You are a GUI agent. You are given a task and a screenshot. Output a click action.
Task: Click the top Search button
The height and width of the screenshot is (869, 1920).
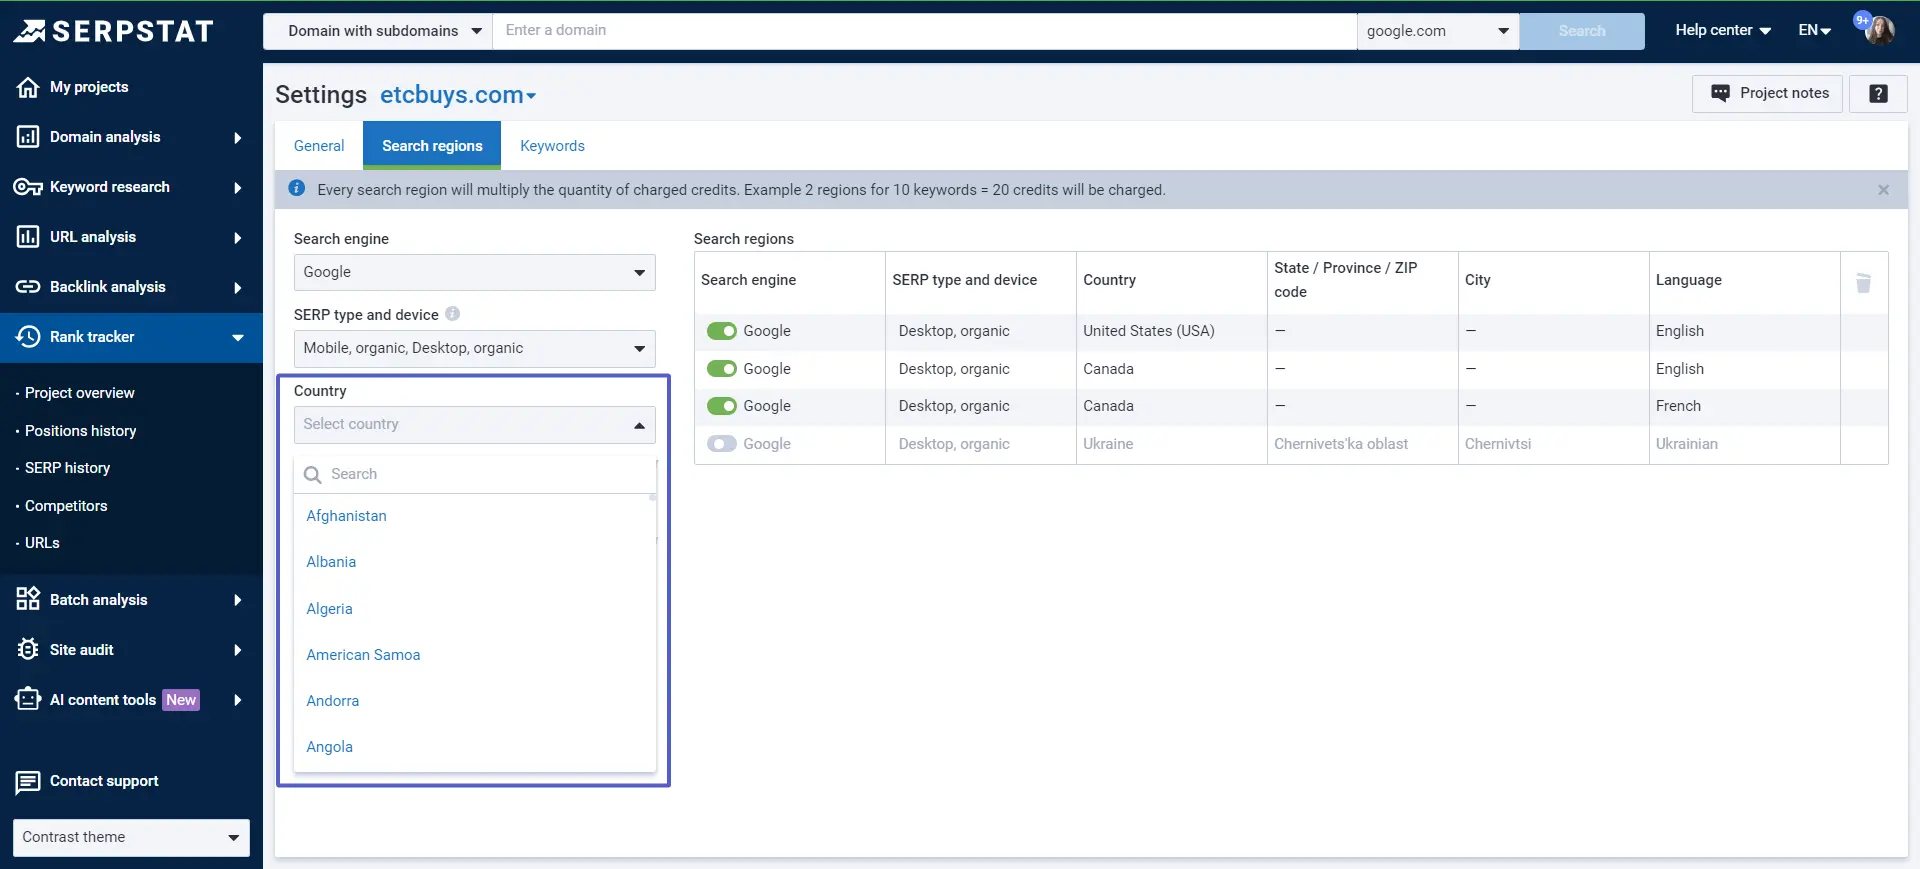coord(1582,31)
